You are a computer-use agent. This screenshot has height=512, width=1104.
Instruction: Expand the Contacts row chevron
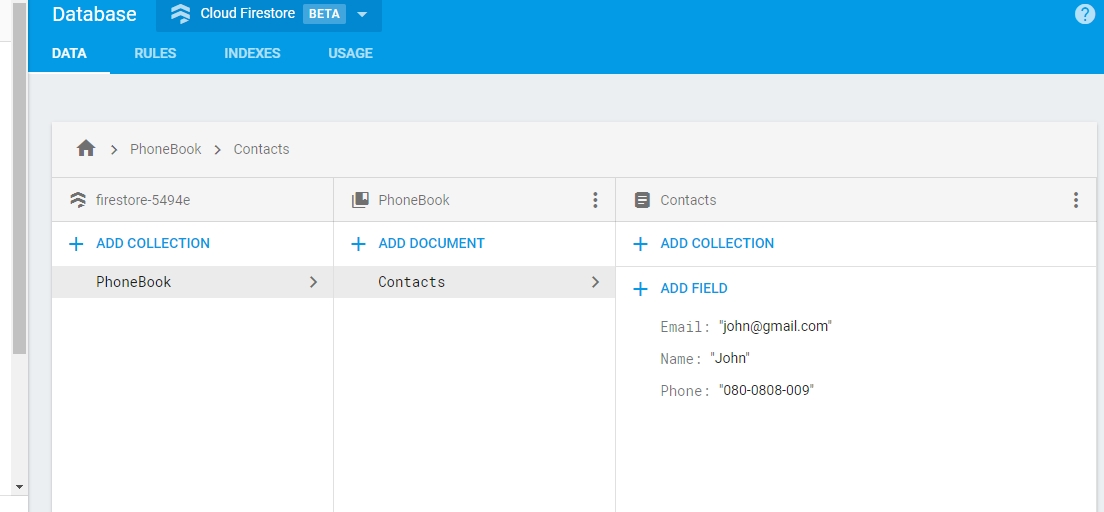595,282
